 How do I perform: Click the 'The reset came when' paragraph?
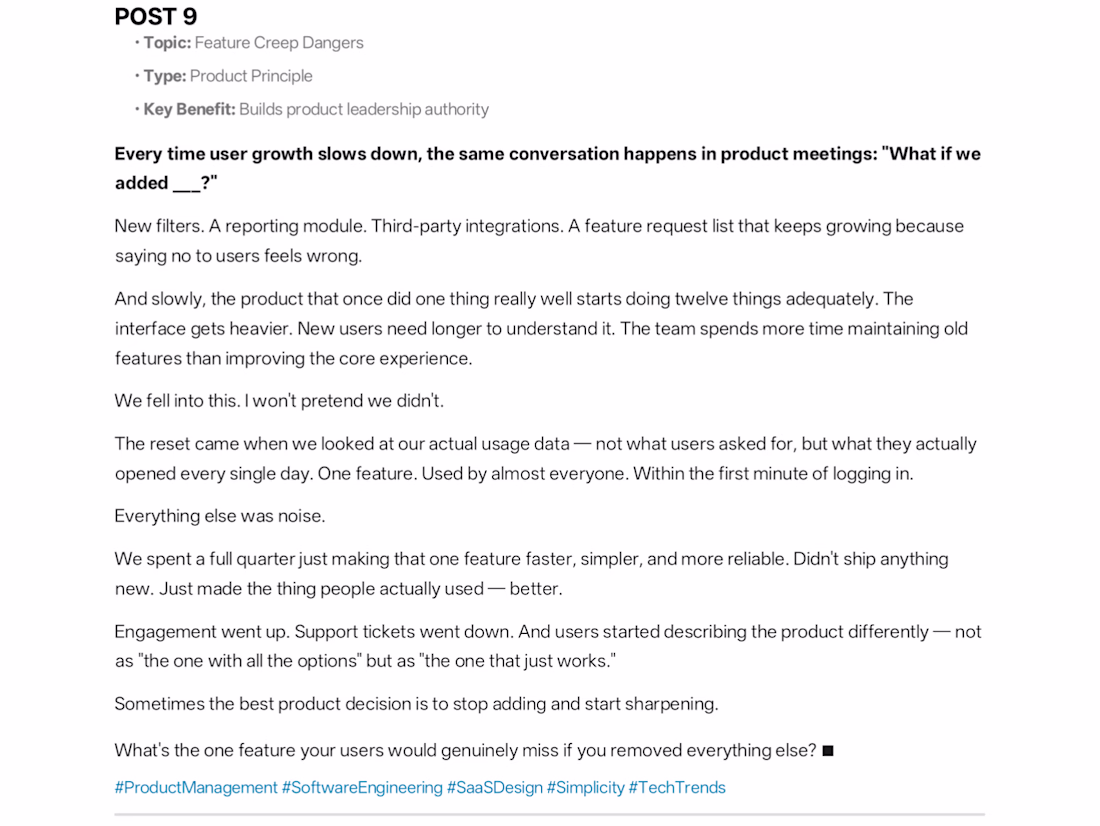pyautogui.click(x=545, y=459)
